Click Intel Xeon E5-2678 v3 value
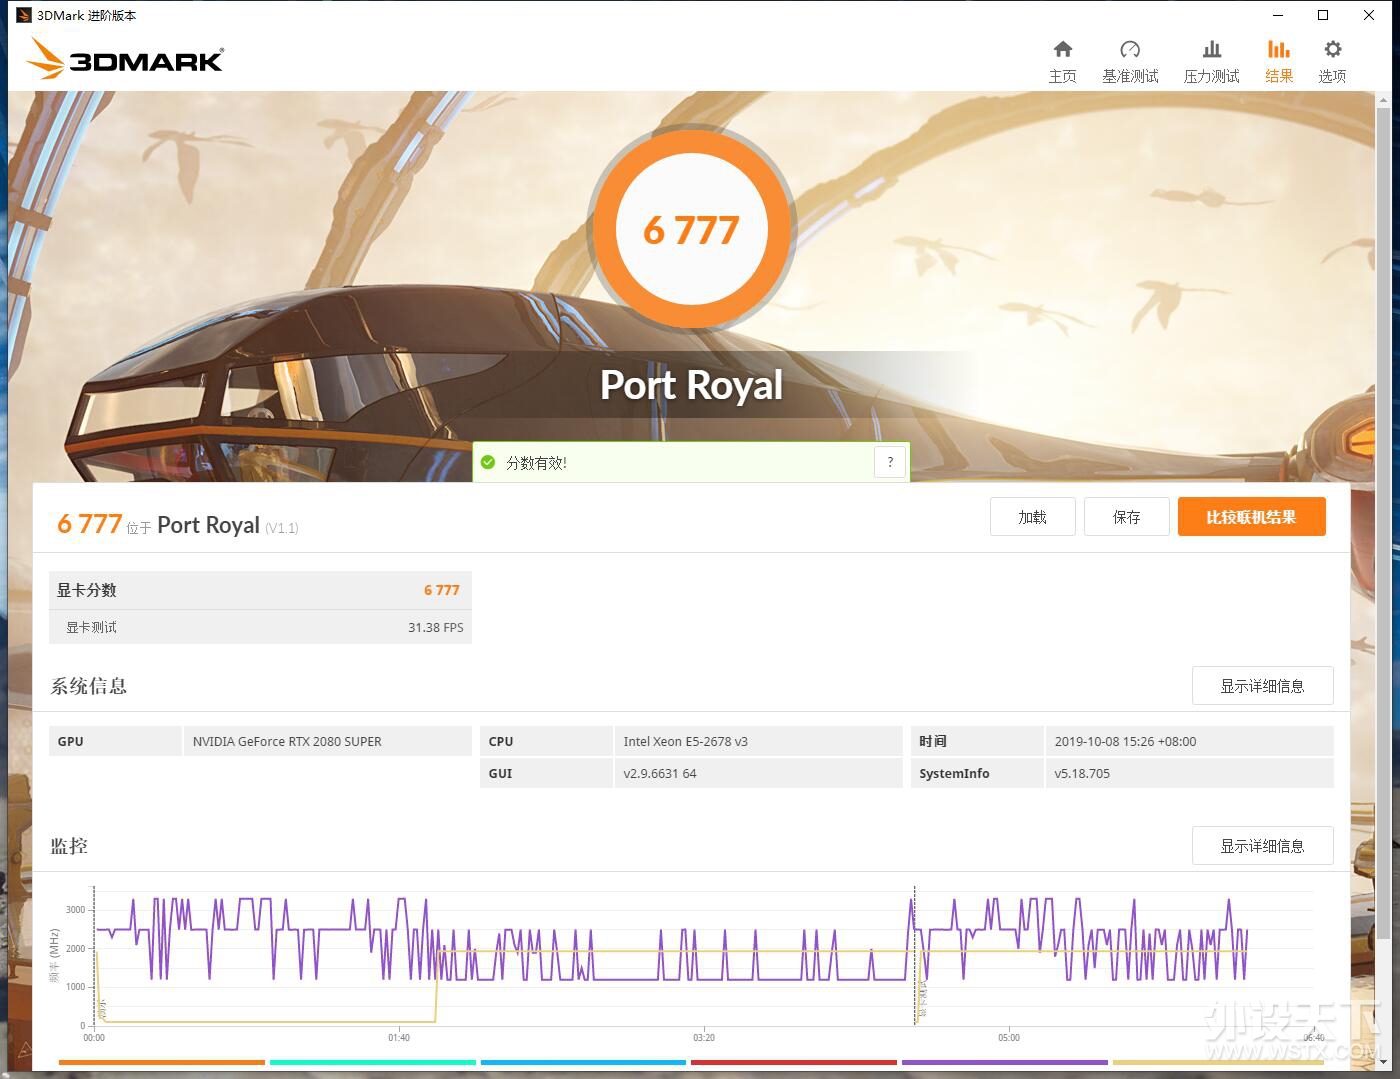1400x1079 pixels. (685, 741)
